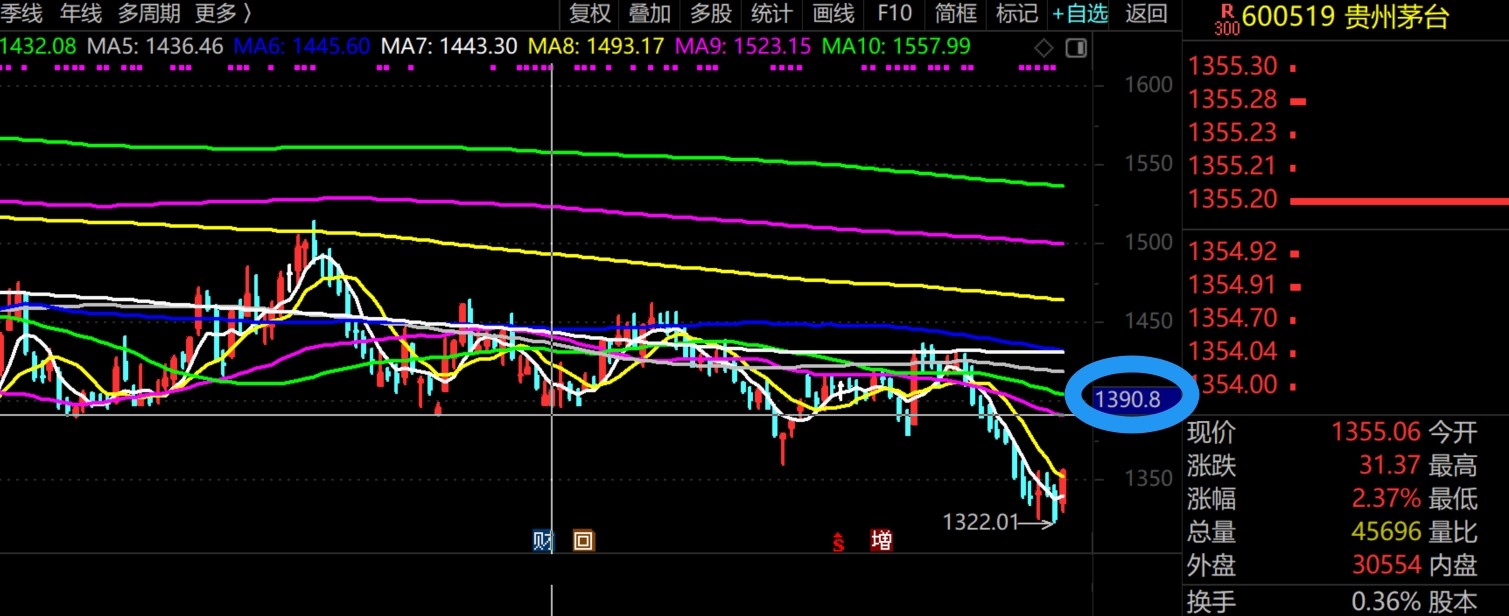
Task: Open the 画线 drawing tools
Action: click(833, 14)
